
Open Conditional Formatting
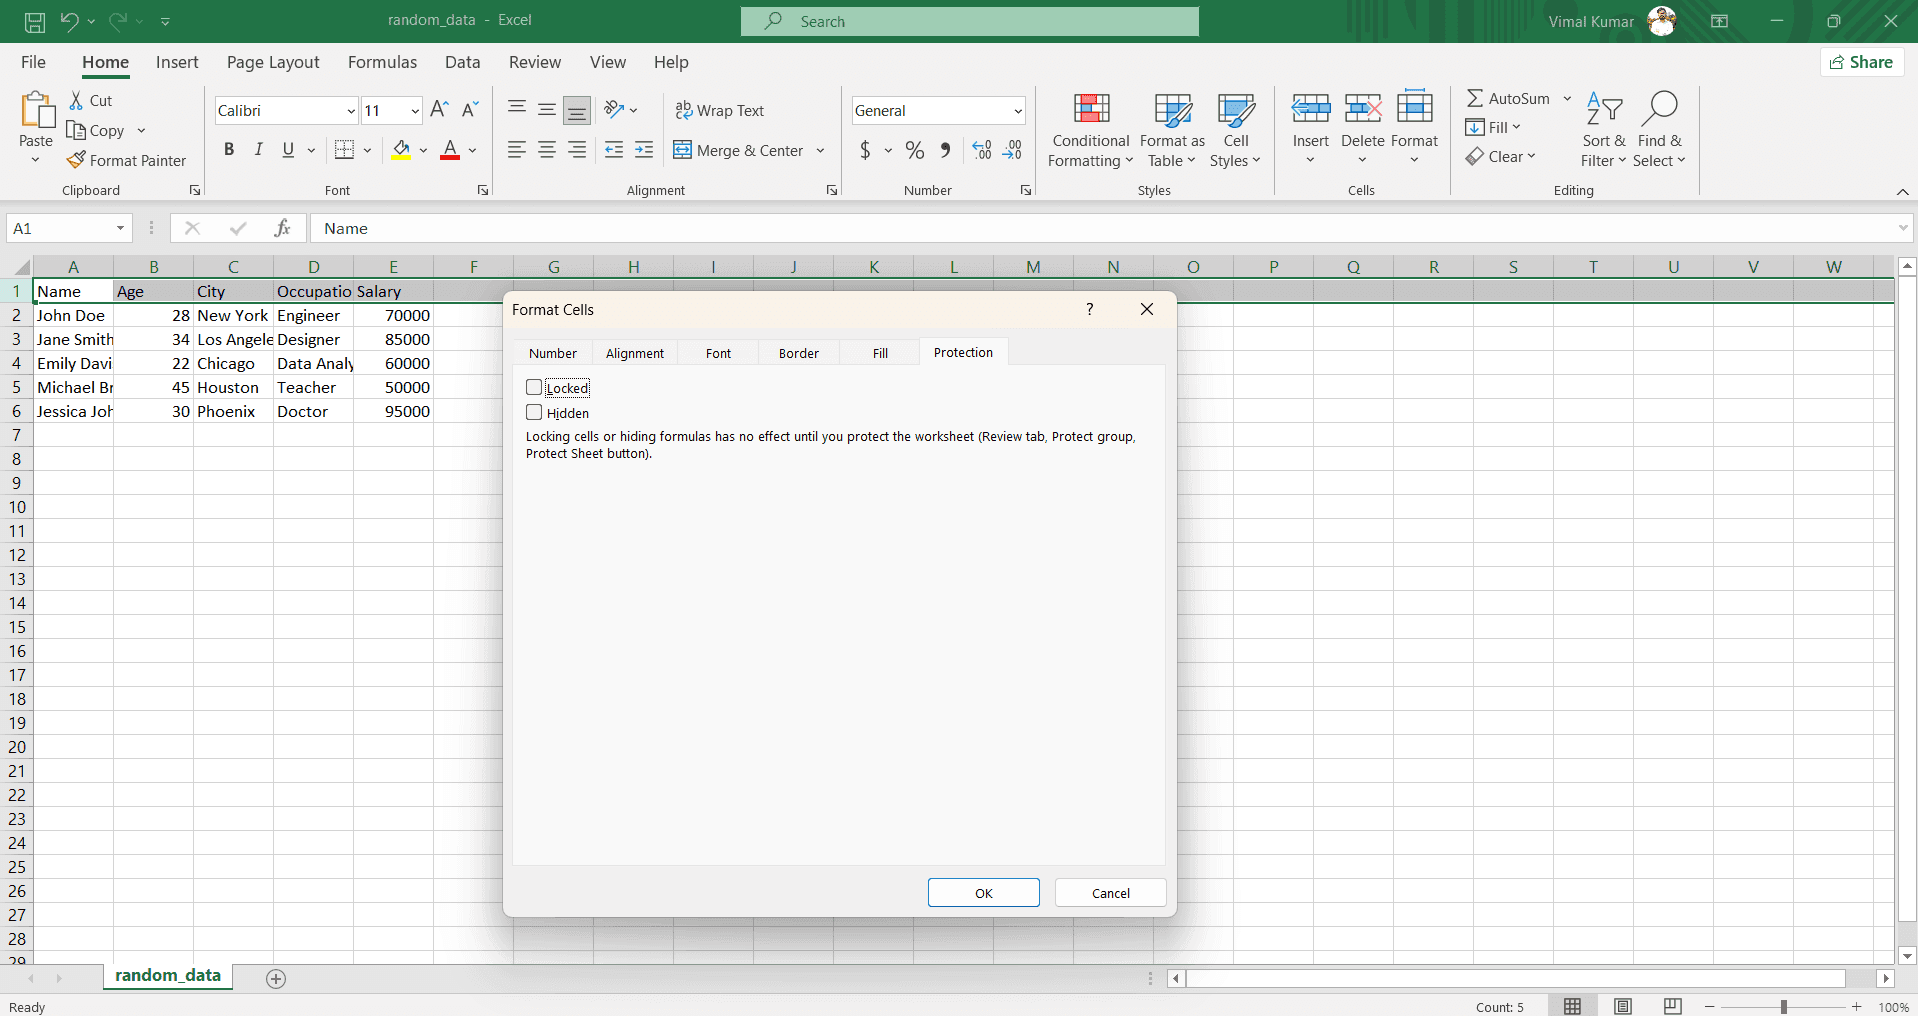(x=1090, y=130)
